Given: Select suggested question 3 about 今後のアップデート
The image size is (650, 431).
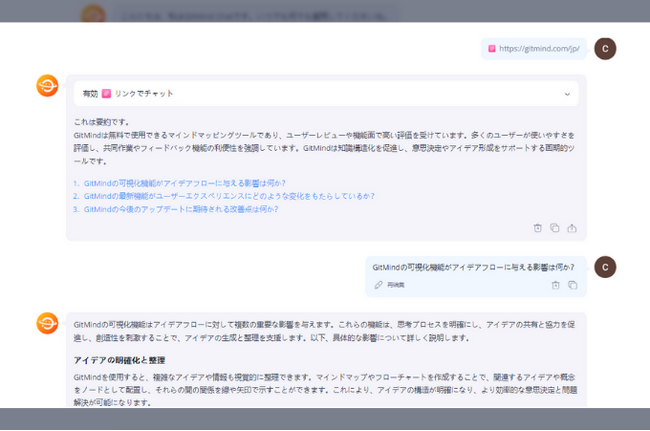Looking at the screenshot, I should 181,209.
